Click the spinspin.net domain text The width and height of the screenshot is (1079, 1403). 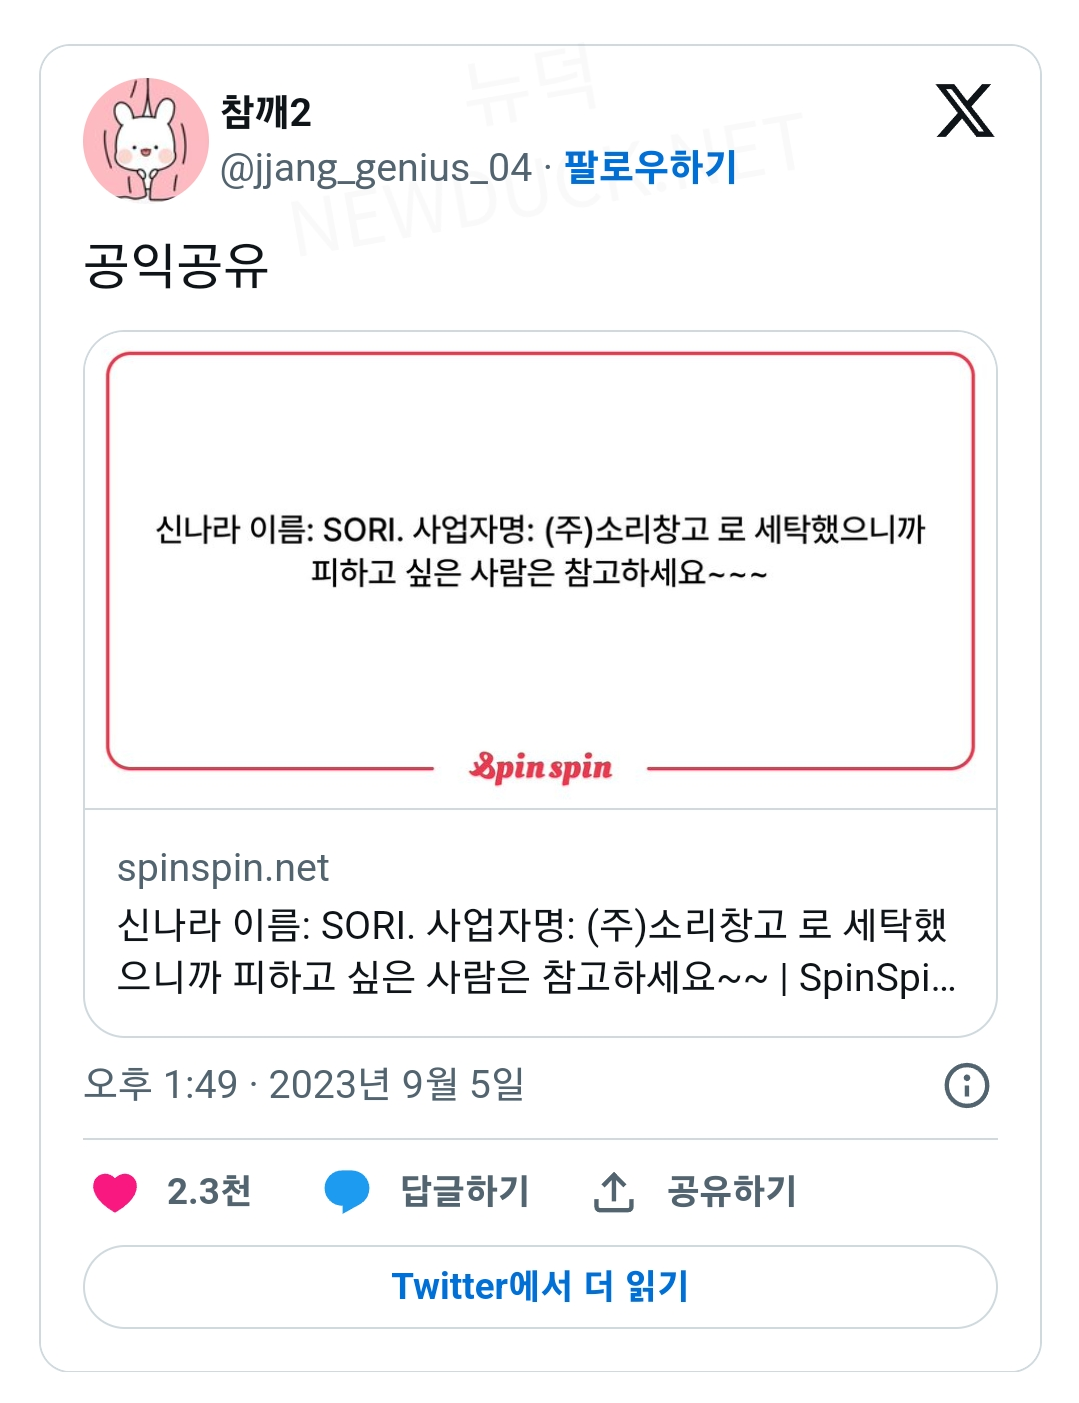coord(223,868)
